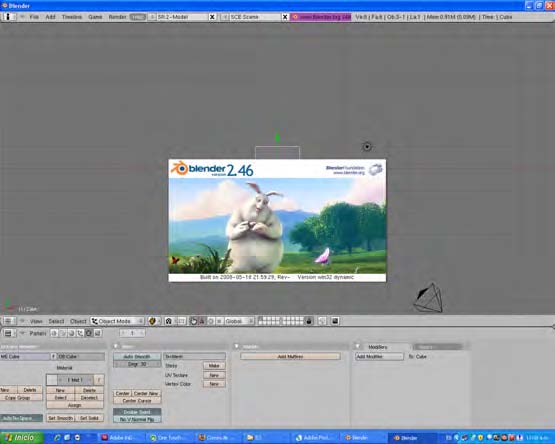
Task: Open the viewport draw type shading icon
Action: 153,321
